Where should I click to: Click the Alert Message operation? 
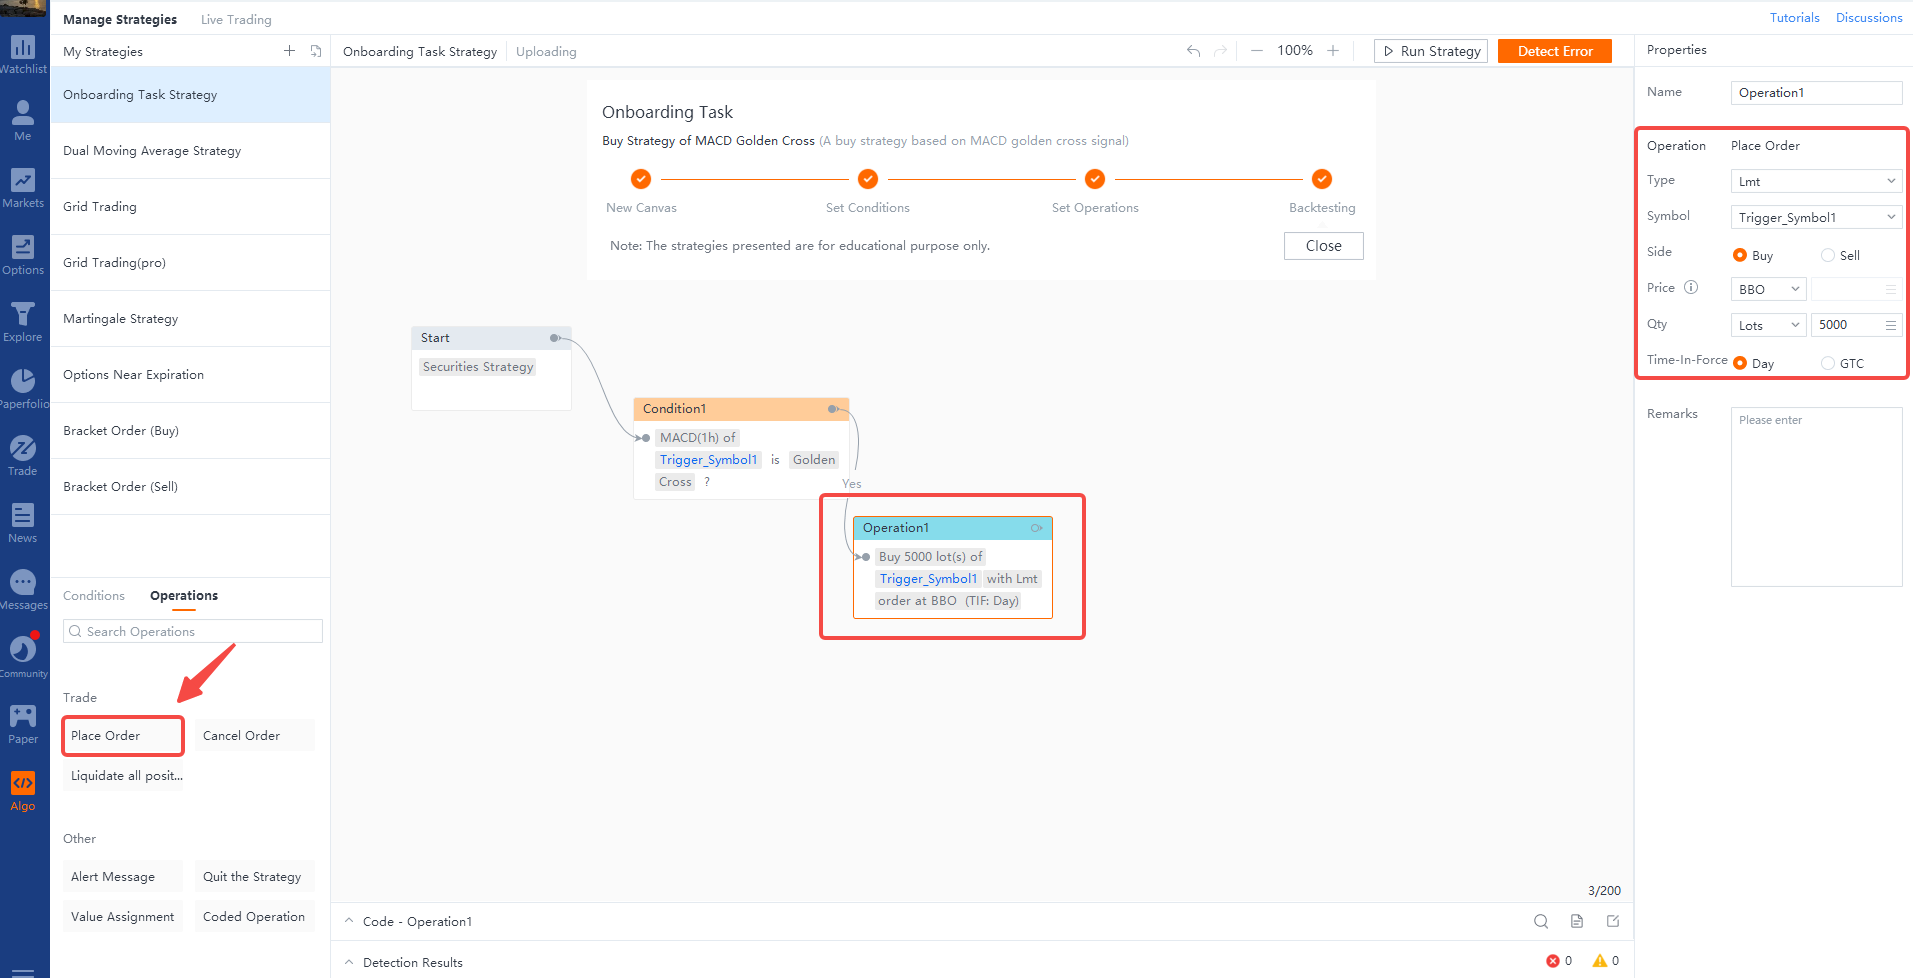[x=123, y=876]
